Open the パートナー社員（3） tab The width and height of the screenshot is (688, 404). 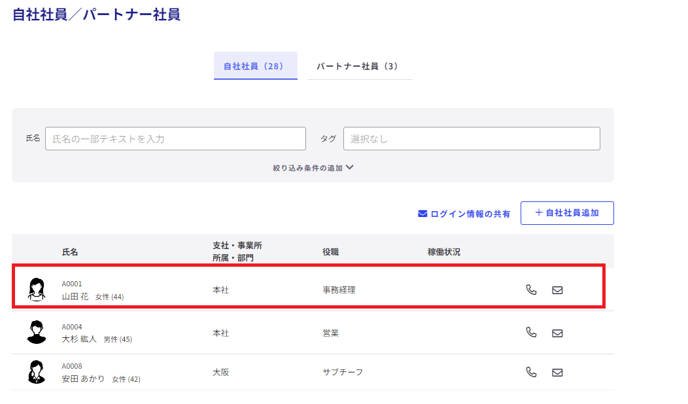pos(358,66)
